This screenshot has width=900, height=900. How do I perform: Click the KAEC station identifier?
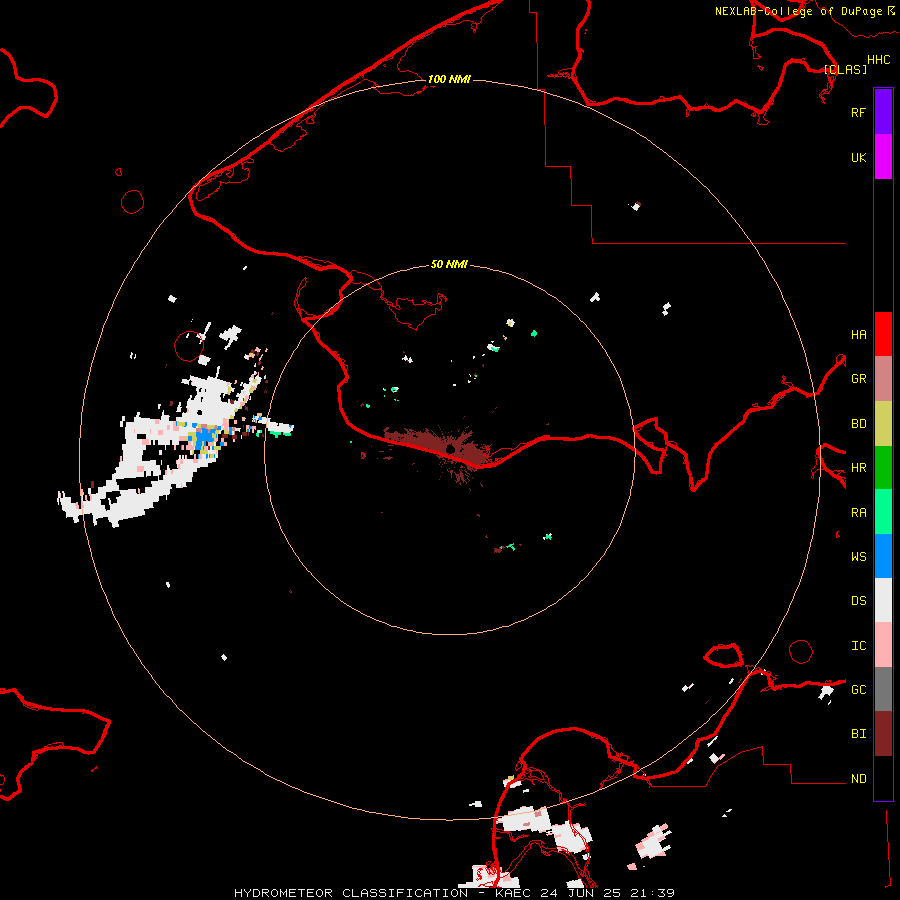513,893
